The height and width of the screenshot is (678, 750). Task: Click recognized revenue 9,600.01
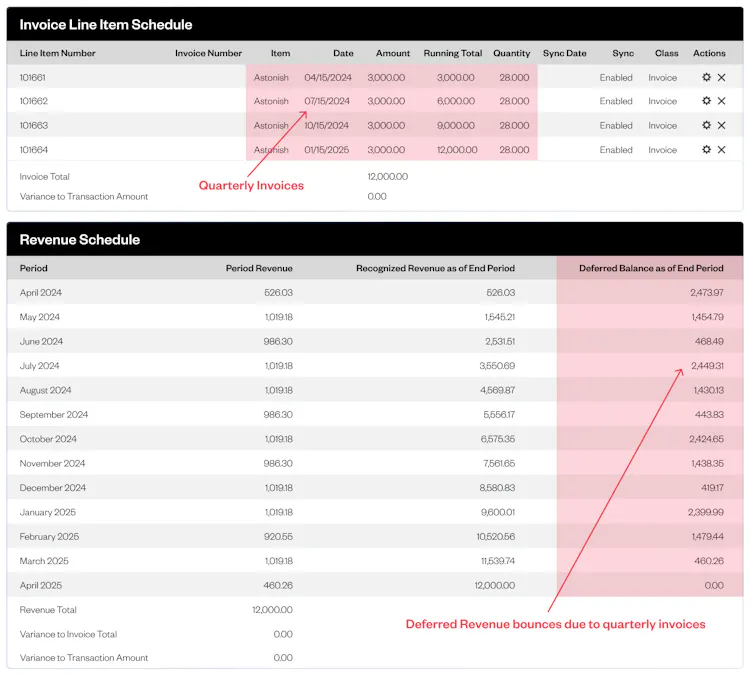coord(497,512)
